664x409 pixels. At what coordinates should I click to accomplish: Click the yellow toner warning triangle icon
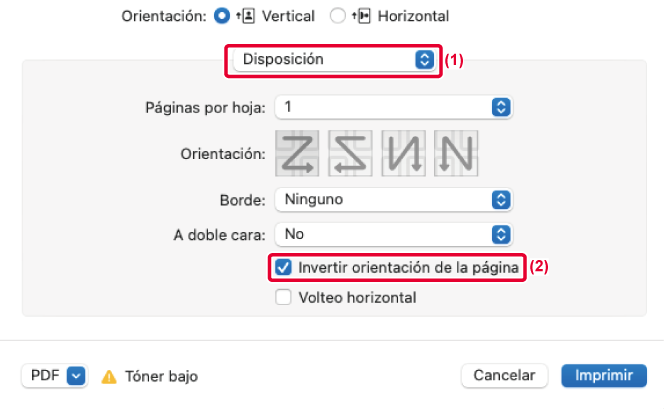[x=109, y=376]
